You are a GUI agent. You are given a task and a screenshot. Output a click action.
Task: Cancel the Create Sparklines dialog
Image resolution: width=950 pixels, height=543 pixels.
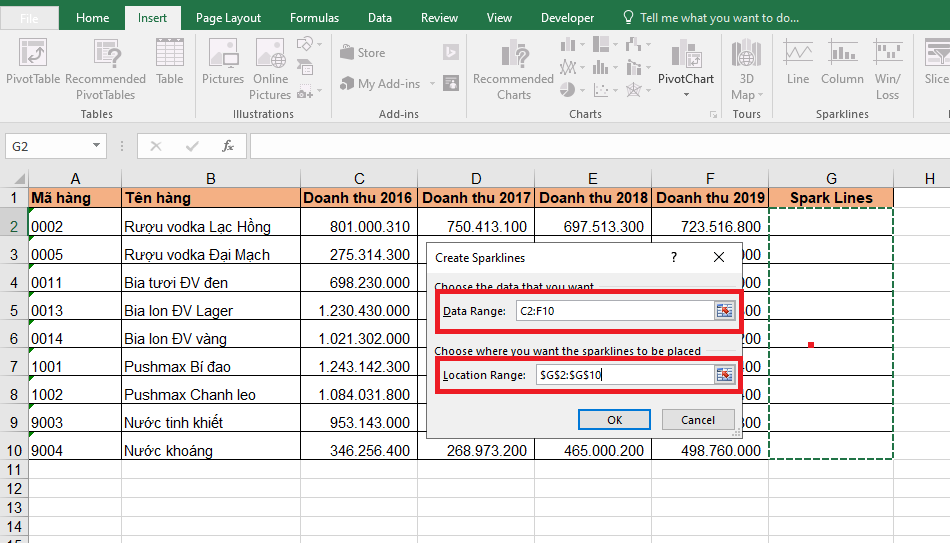point(698,420)
